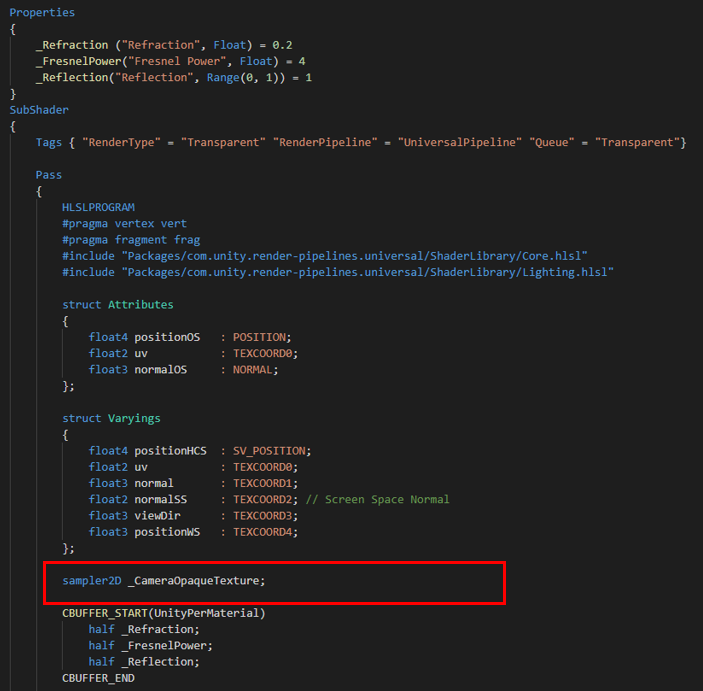Click the CBUFFER_END line

tap(98, 678)
